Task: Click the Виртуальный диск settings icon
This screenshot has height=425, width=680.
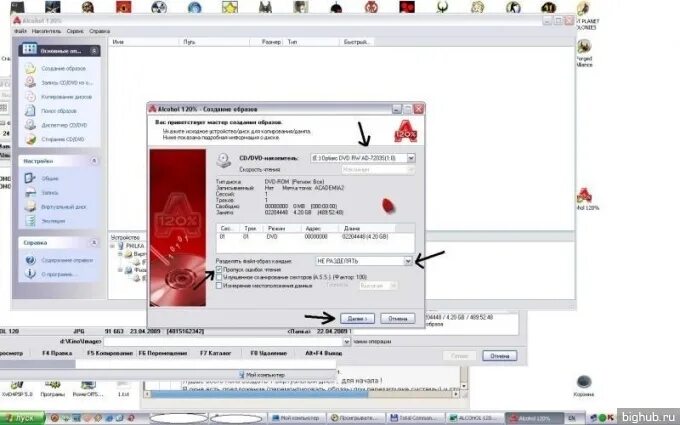Action: coord(30,206)
